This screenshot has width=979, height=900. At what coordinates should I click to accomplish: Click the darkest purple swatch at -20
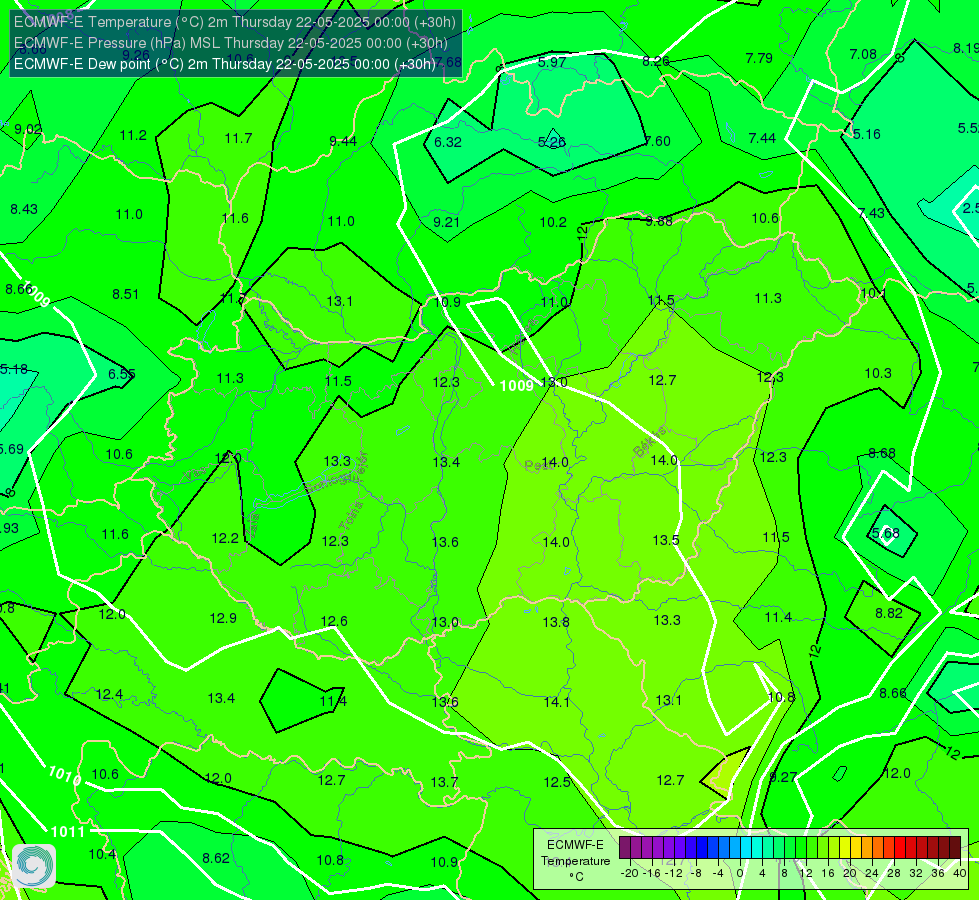coord(625,848)
